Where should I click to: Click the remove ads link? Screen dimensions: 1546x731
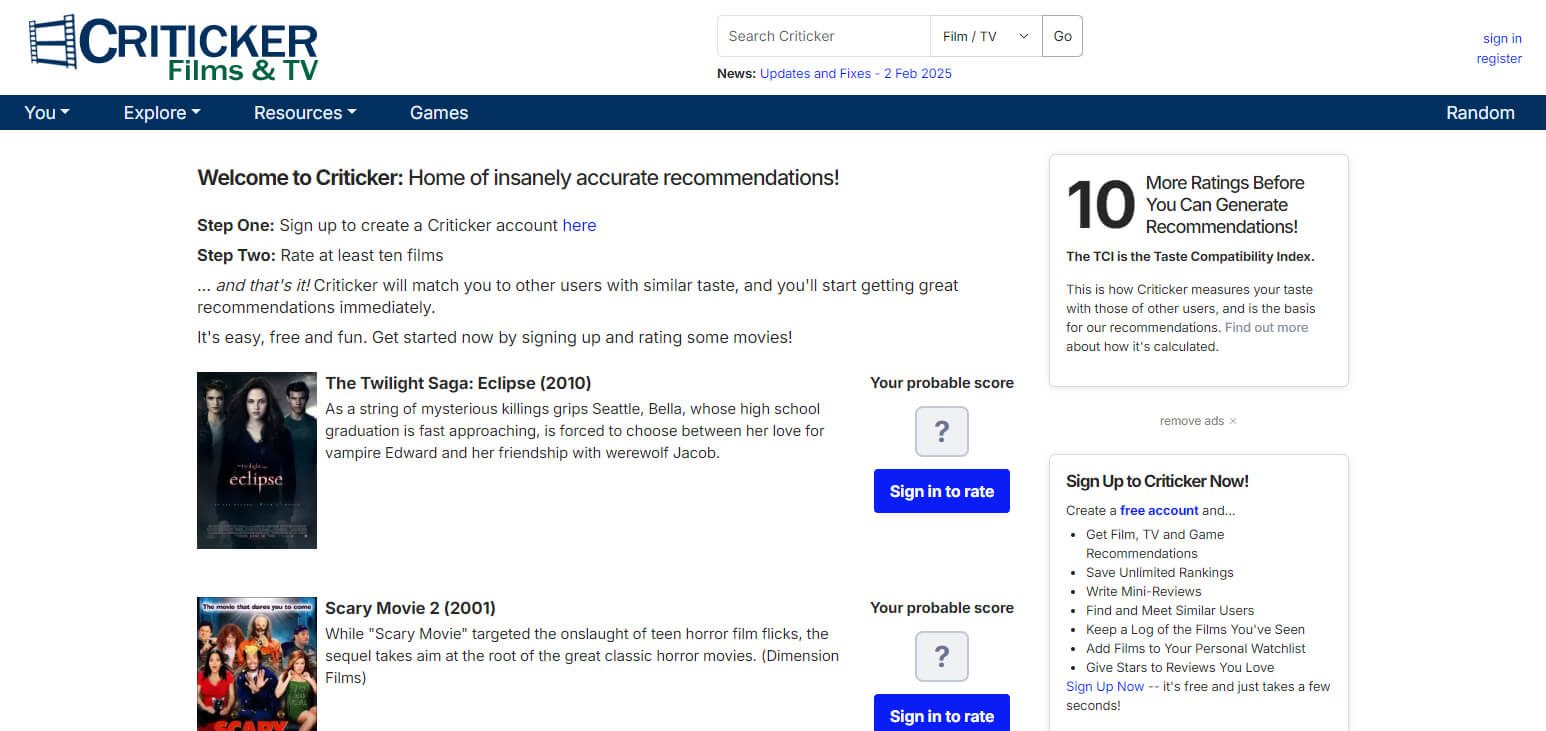pyautogui.click(x=1198, y=421)
